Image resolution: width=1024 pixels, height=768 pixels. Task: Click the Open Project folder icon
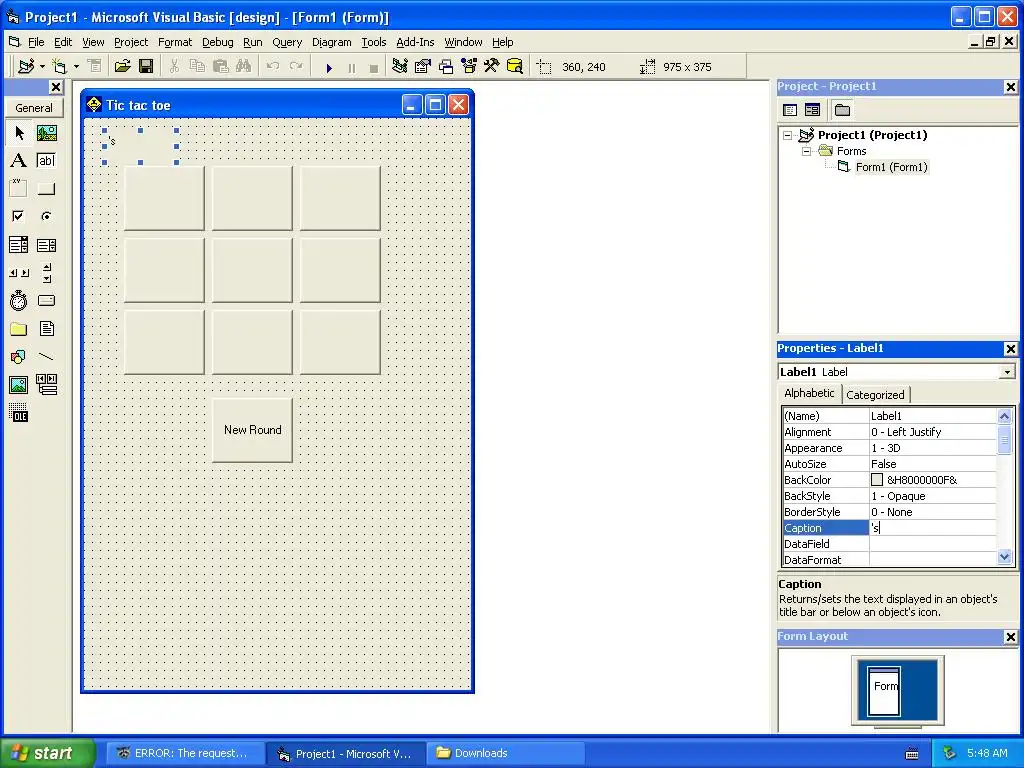point(122,67)
